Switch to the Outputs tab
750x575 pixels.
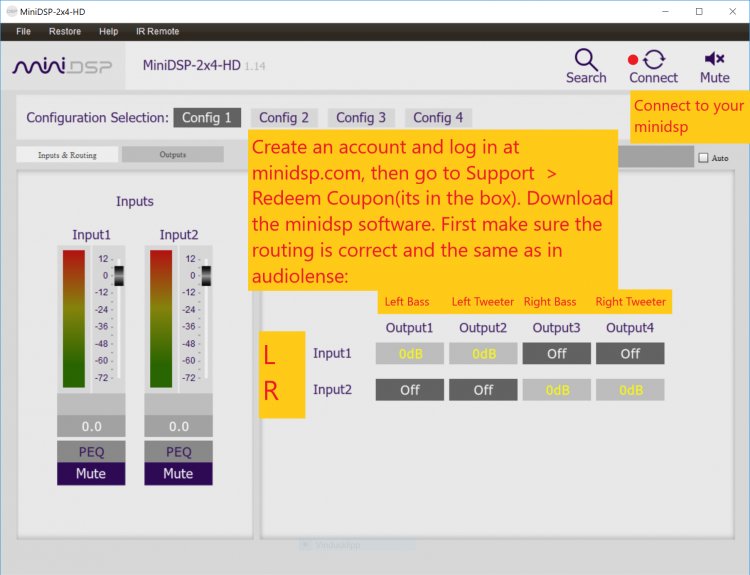click(x=173, y=155)
